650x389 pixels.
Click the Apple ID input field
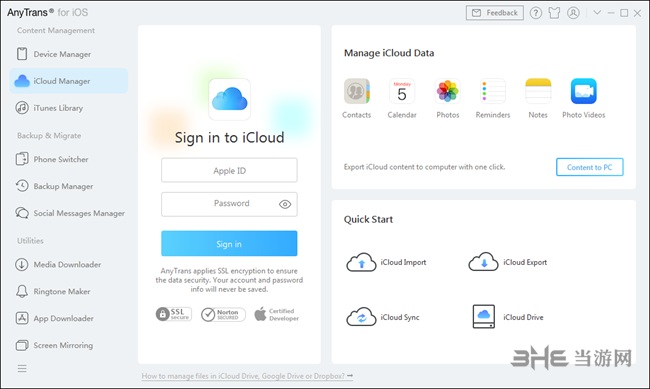click(x=229, y=170)
